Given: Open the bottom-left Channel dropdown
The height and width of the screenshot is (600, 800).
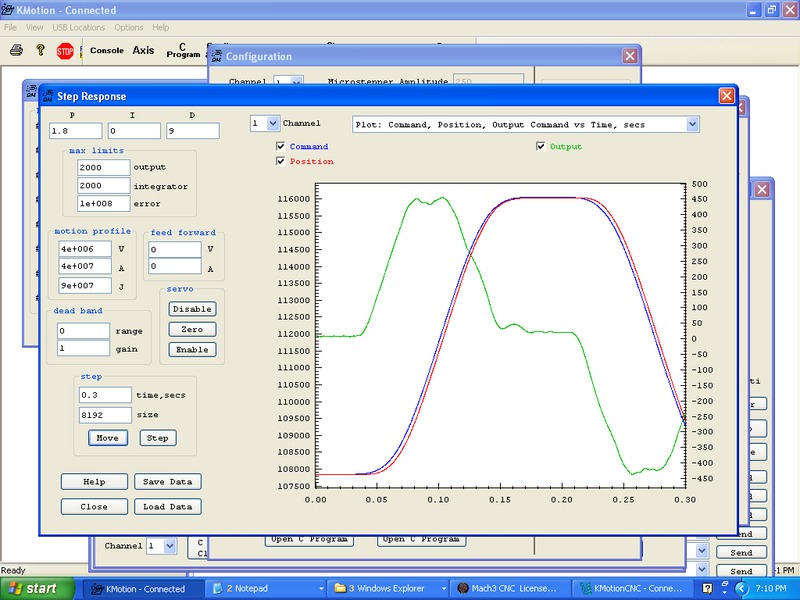Looking at the screenshot, I should (x=169, y=546).
